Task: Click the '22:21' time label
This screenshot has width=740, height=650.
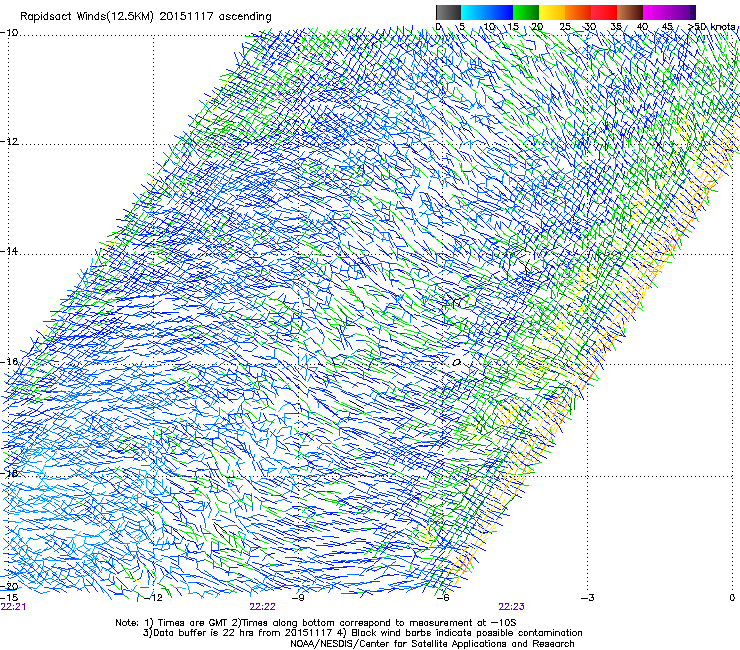Action: 13,607
